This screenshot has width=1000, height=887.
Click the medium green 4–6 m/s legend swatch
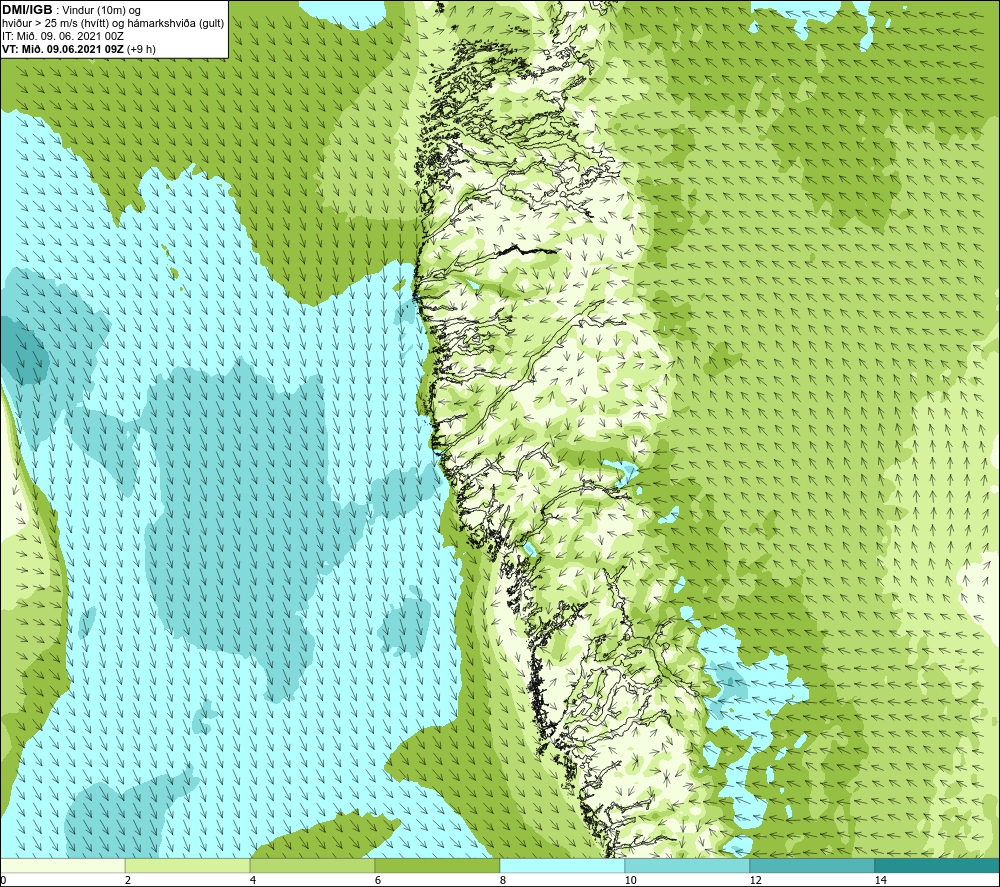[312, 865]
